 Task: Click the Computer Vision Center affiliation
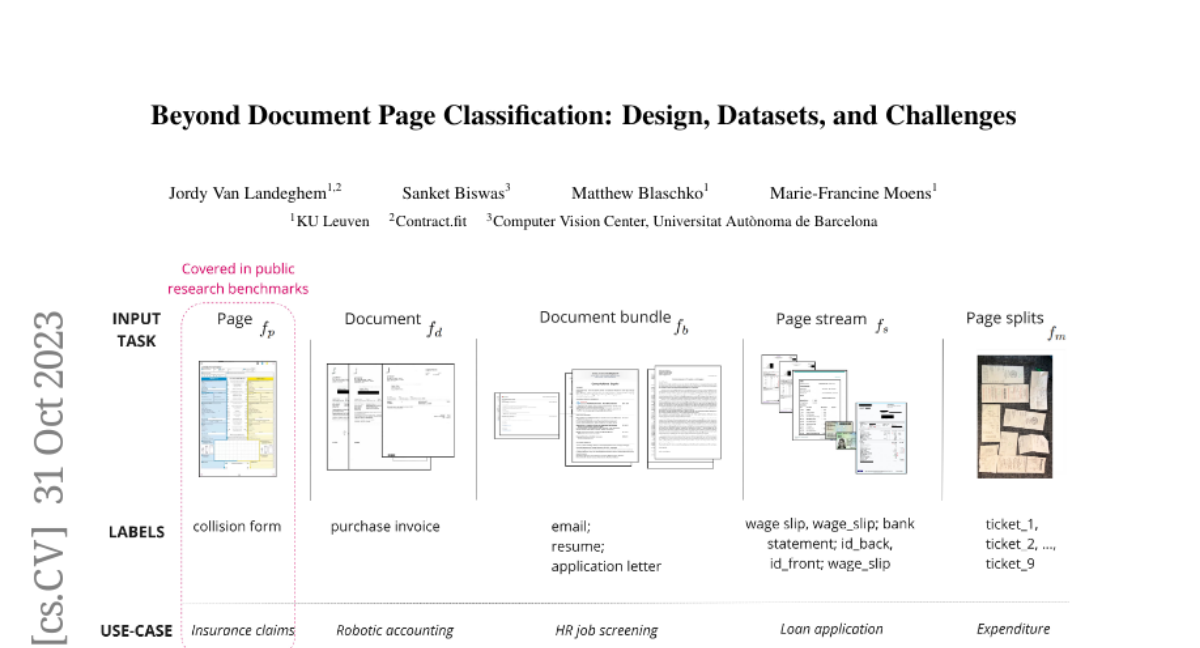682,221
